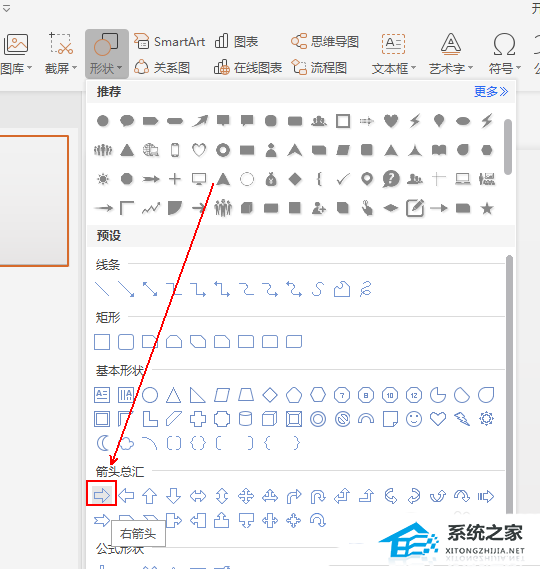
Task: Open the 形状 shapes dropdown
Action: [107, 54]
